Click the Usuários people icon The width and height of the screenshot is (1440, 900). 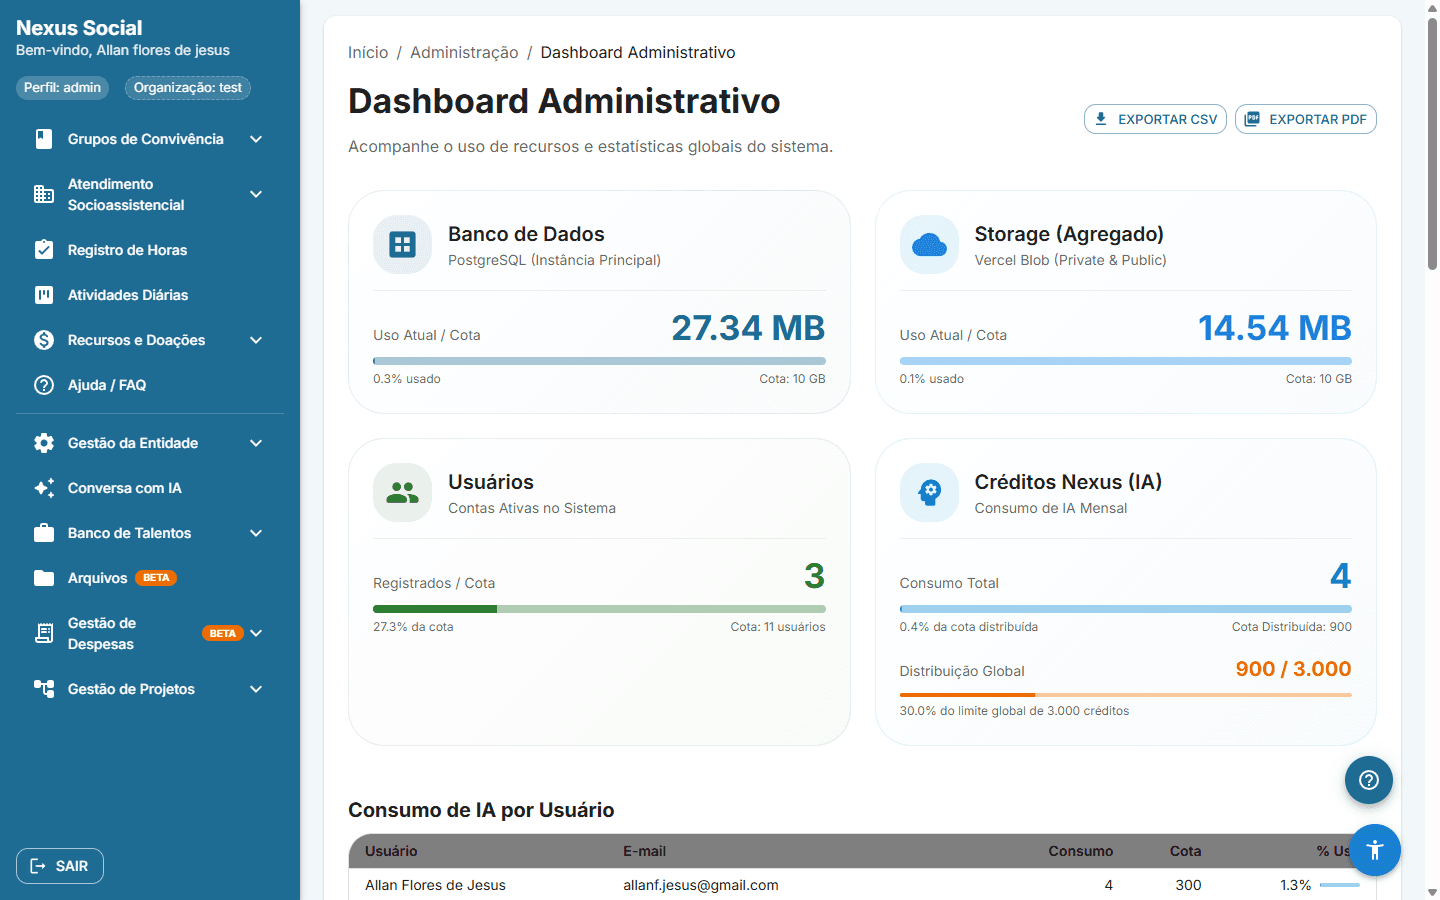(402, 493)
